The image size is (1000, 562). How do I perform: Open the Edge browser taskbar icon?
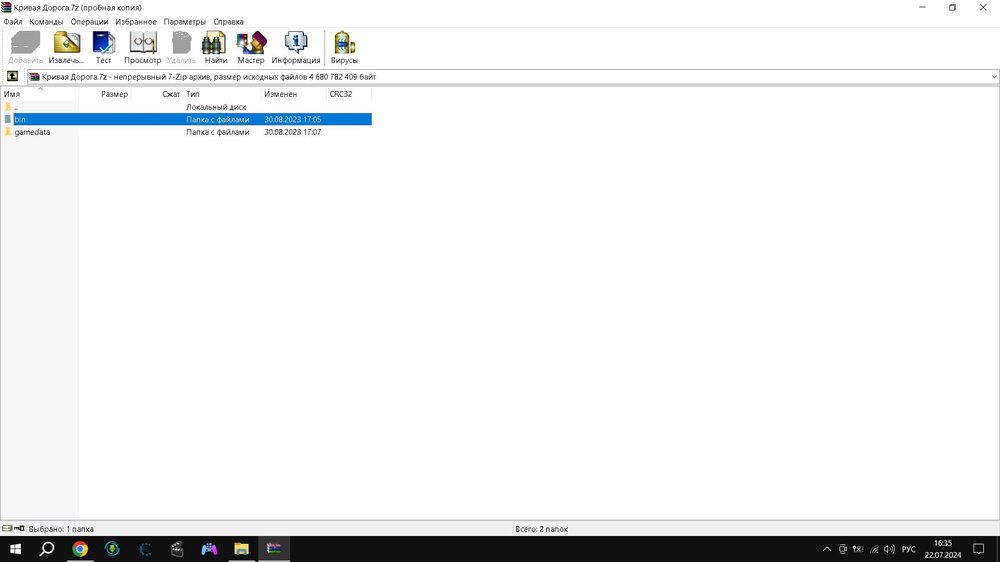[x=145, y=549]
